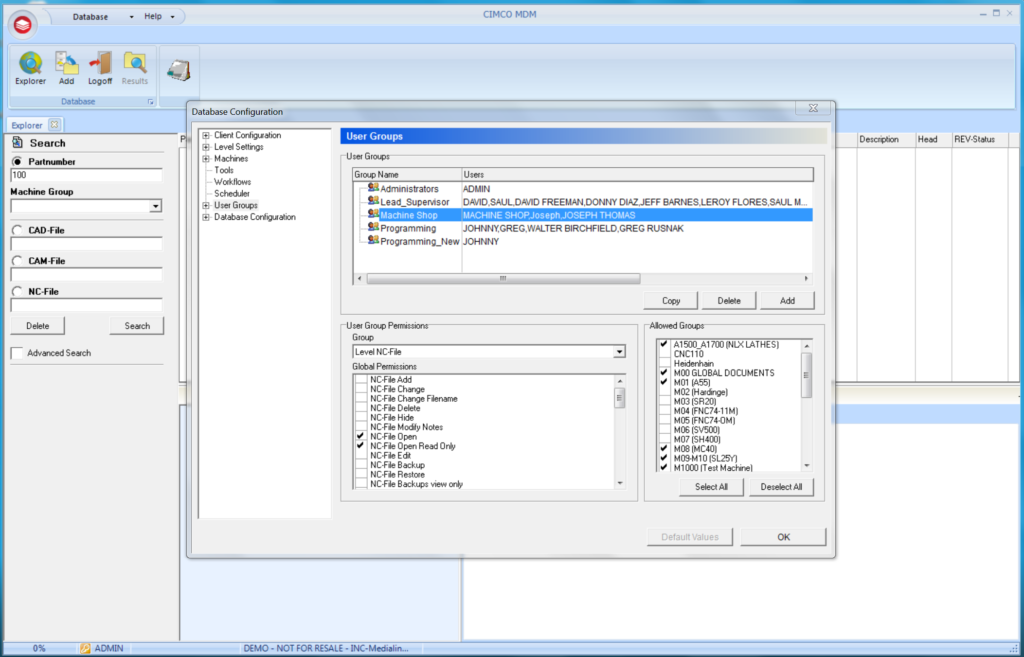Expand the Machines tree node
The width and height of the screenshot is (1024, 657).
[206, 159]
